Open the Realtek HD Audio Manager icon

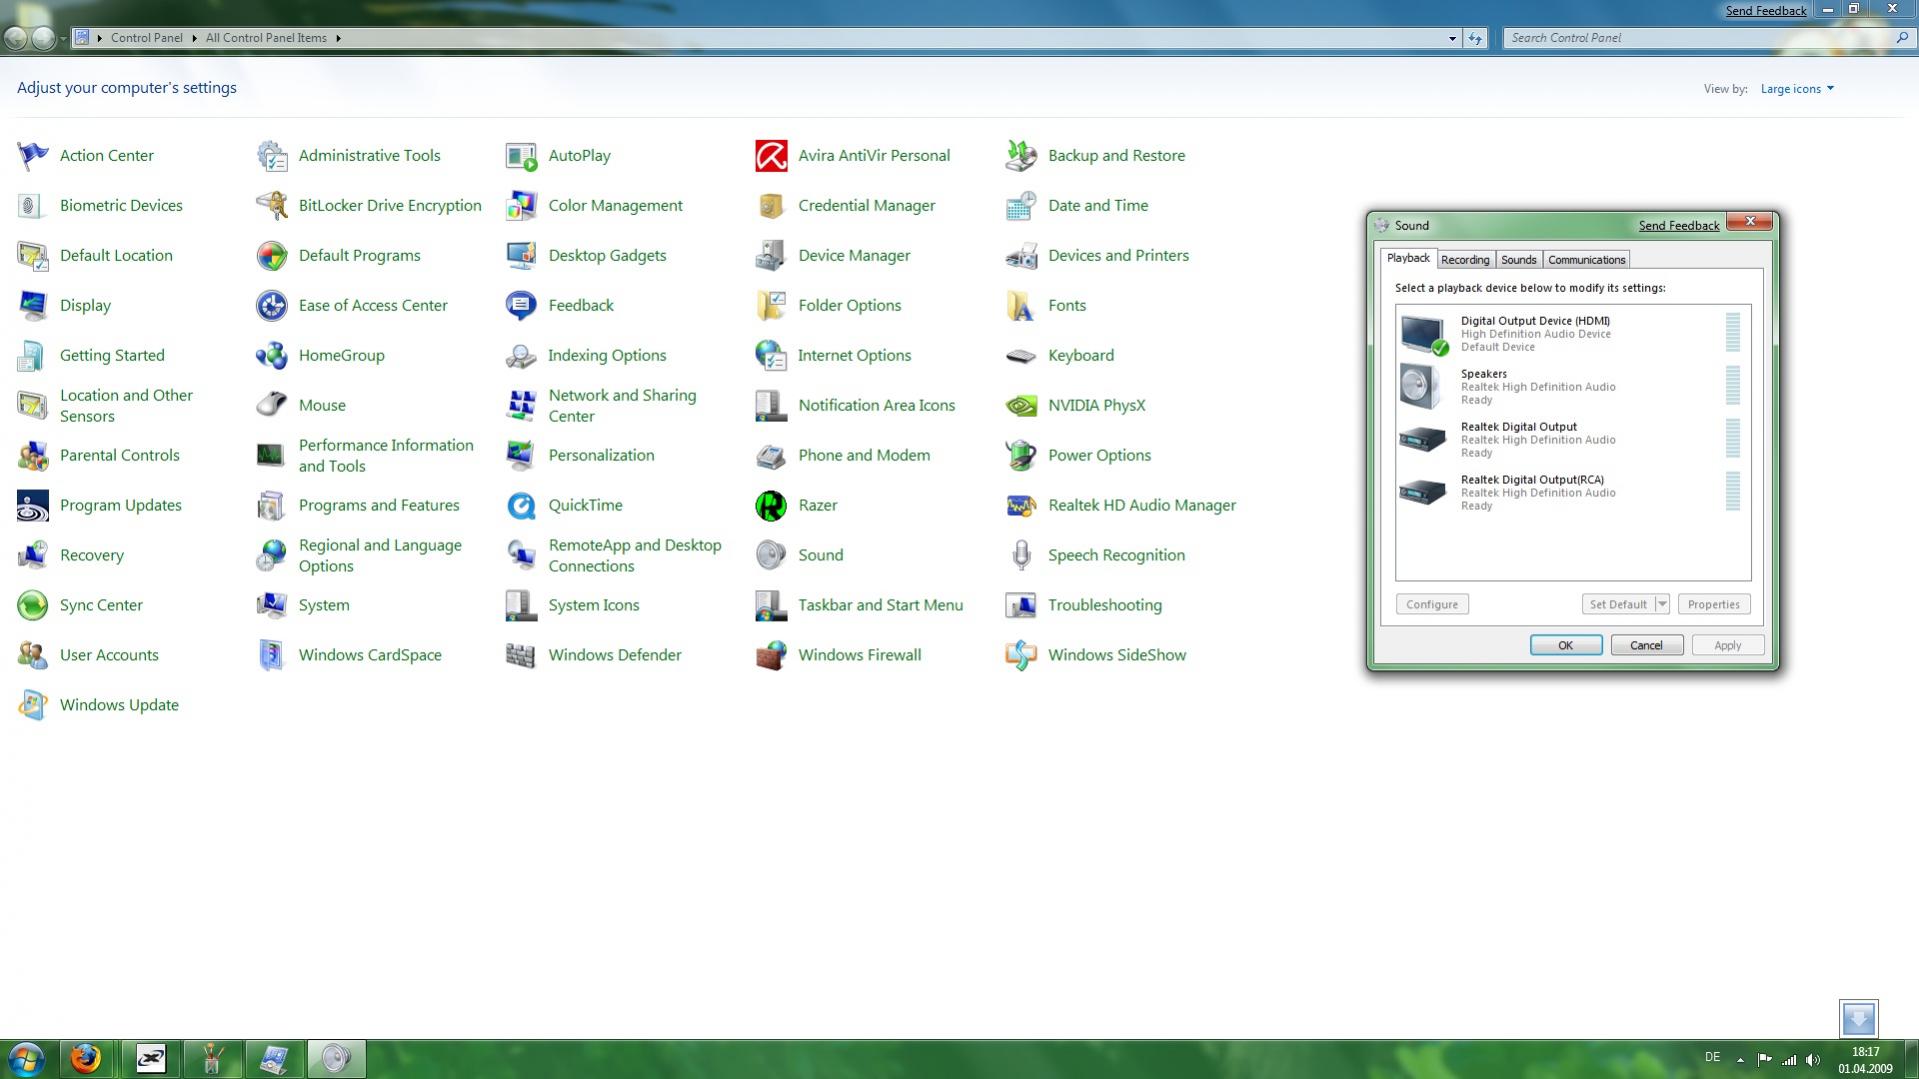click(x=1021, y=505)
